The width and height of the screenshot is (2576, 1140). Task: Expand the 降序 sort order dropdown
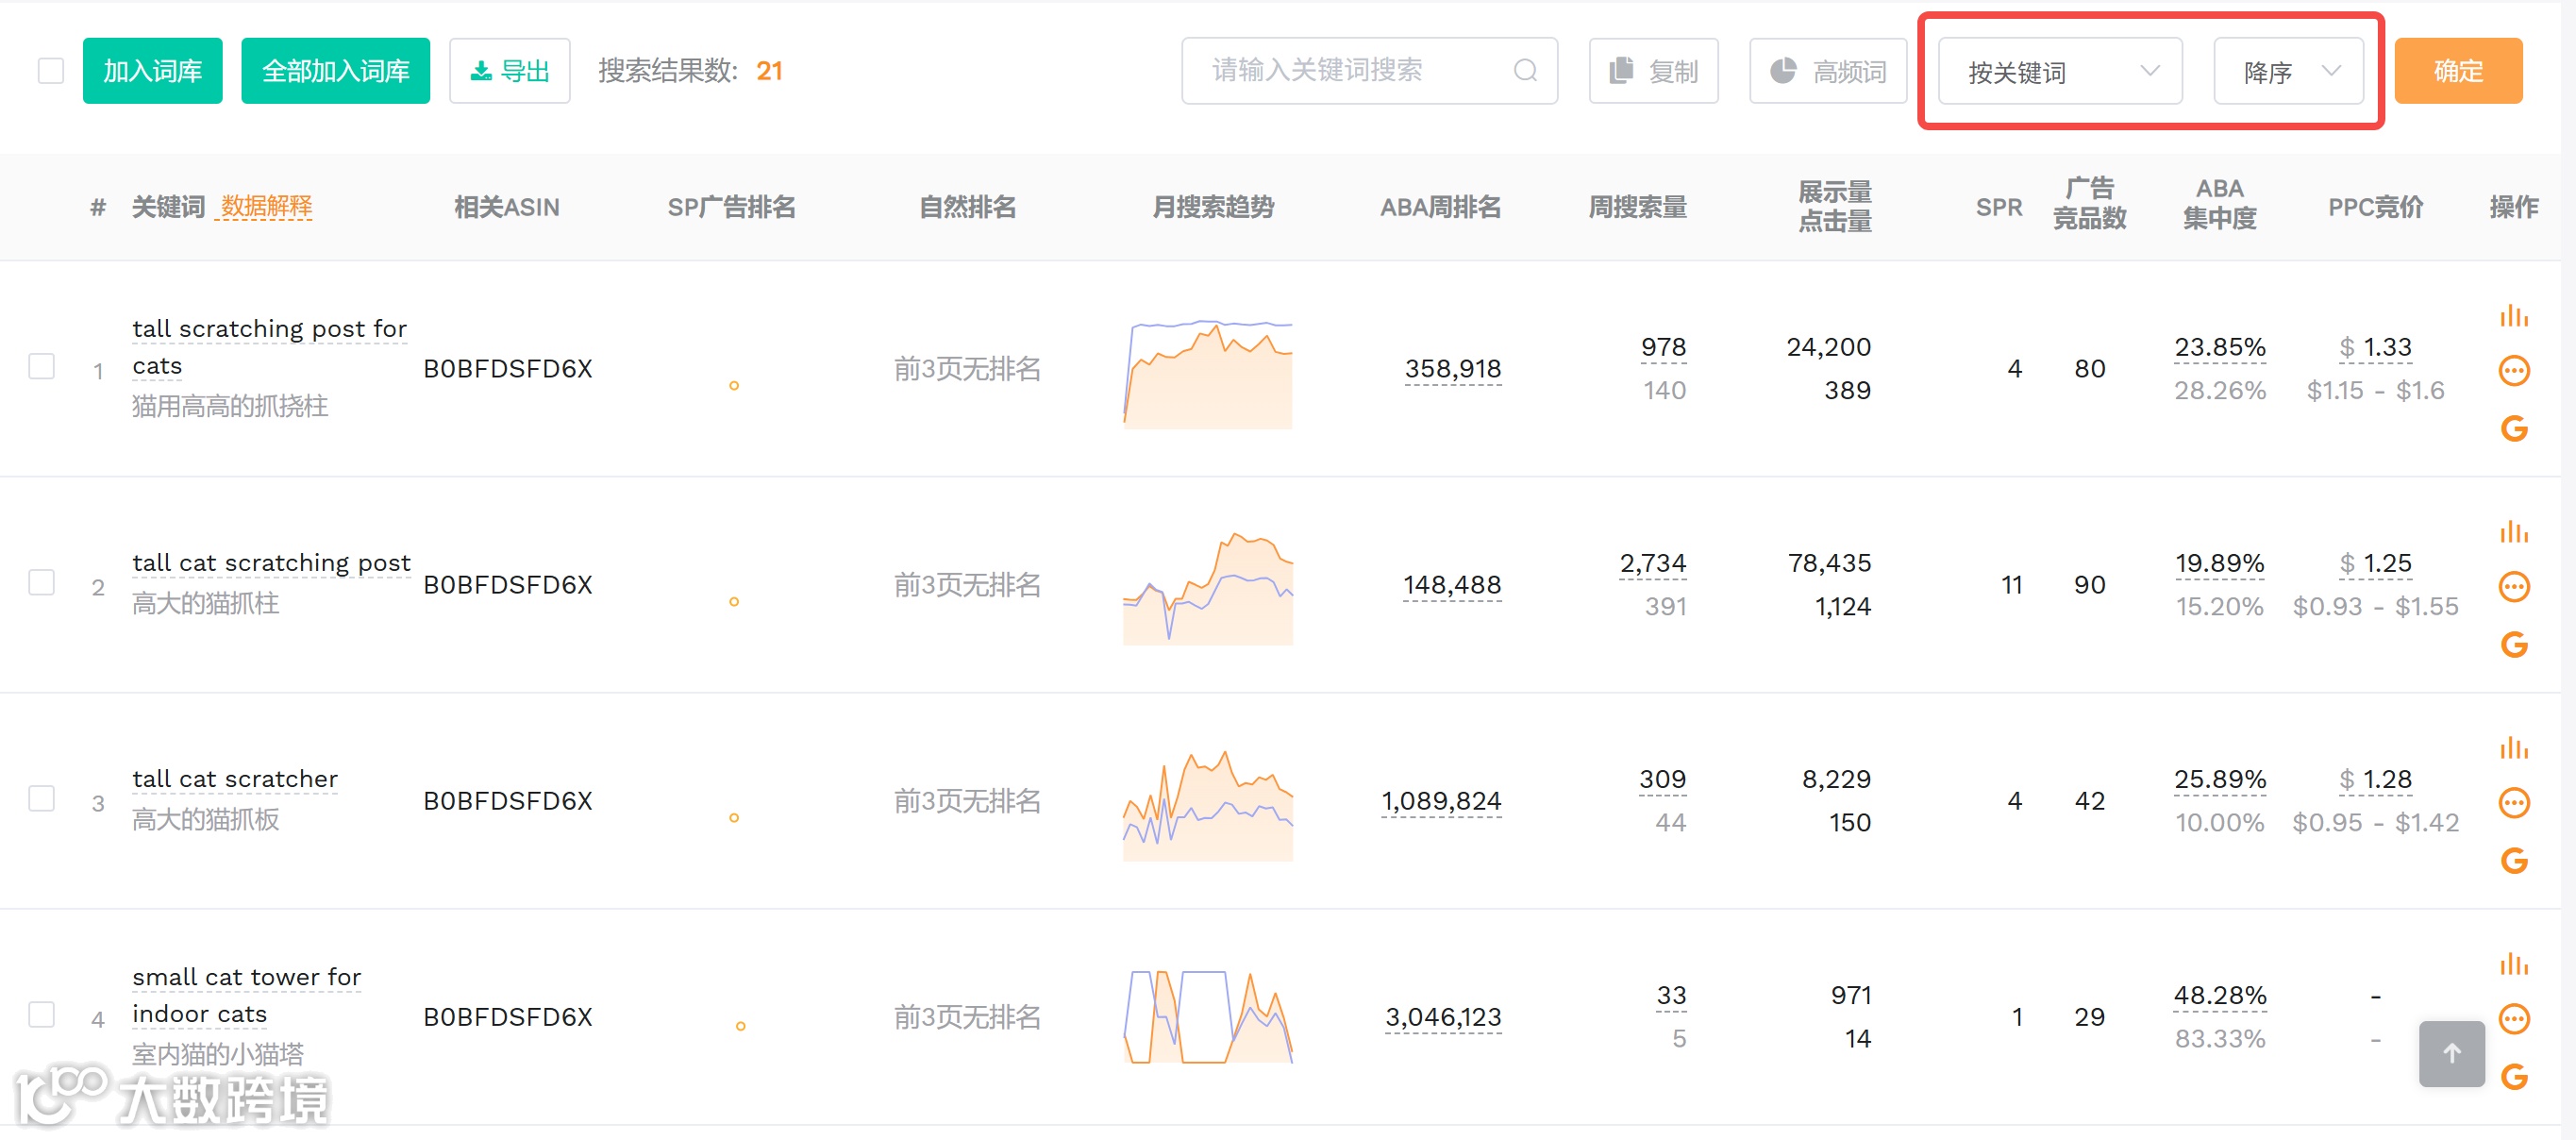2287,72
